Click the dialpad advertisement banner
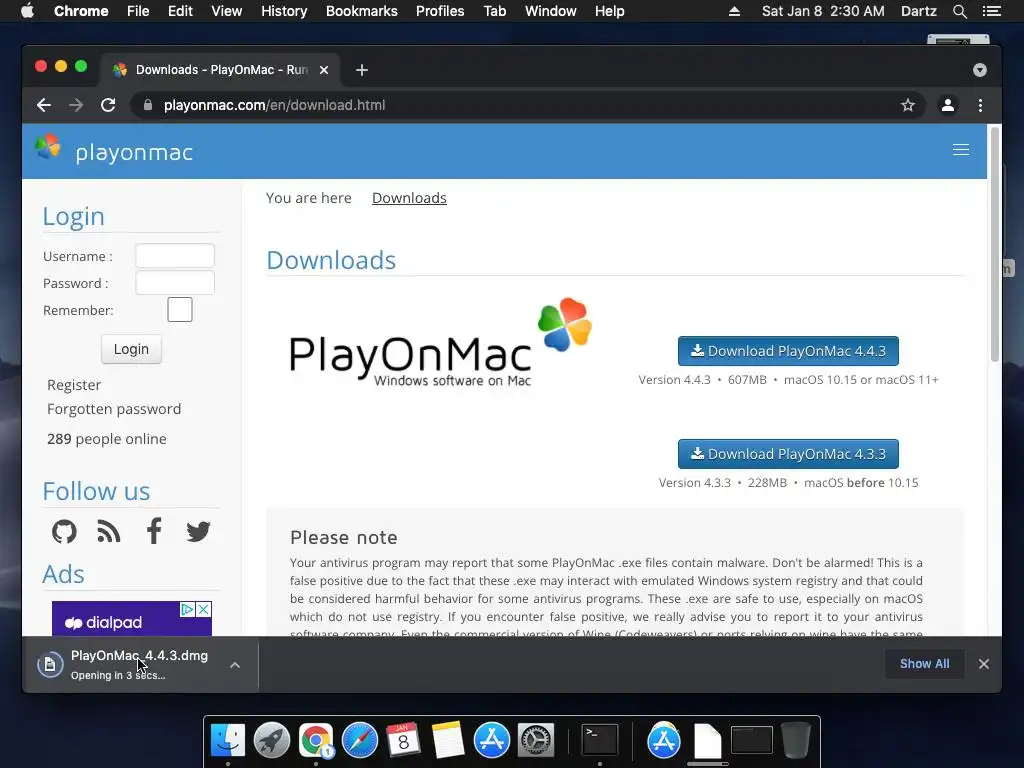The image size is (1024, 768). coord(132,618)
